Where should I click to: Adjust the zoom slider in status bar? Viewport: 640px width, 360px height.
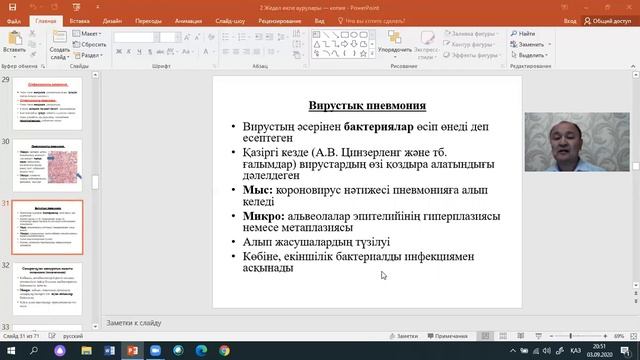(x=571, y=336)
